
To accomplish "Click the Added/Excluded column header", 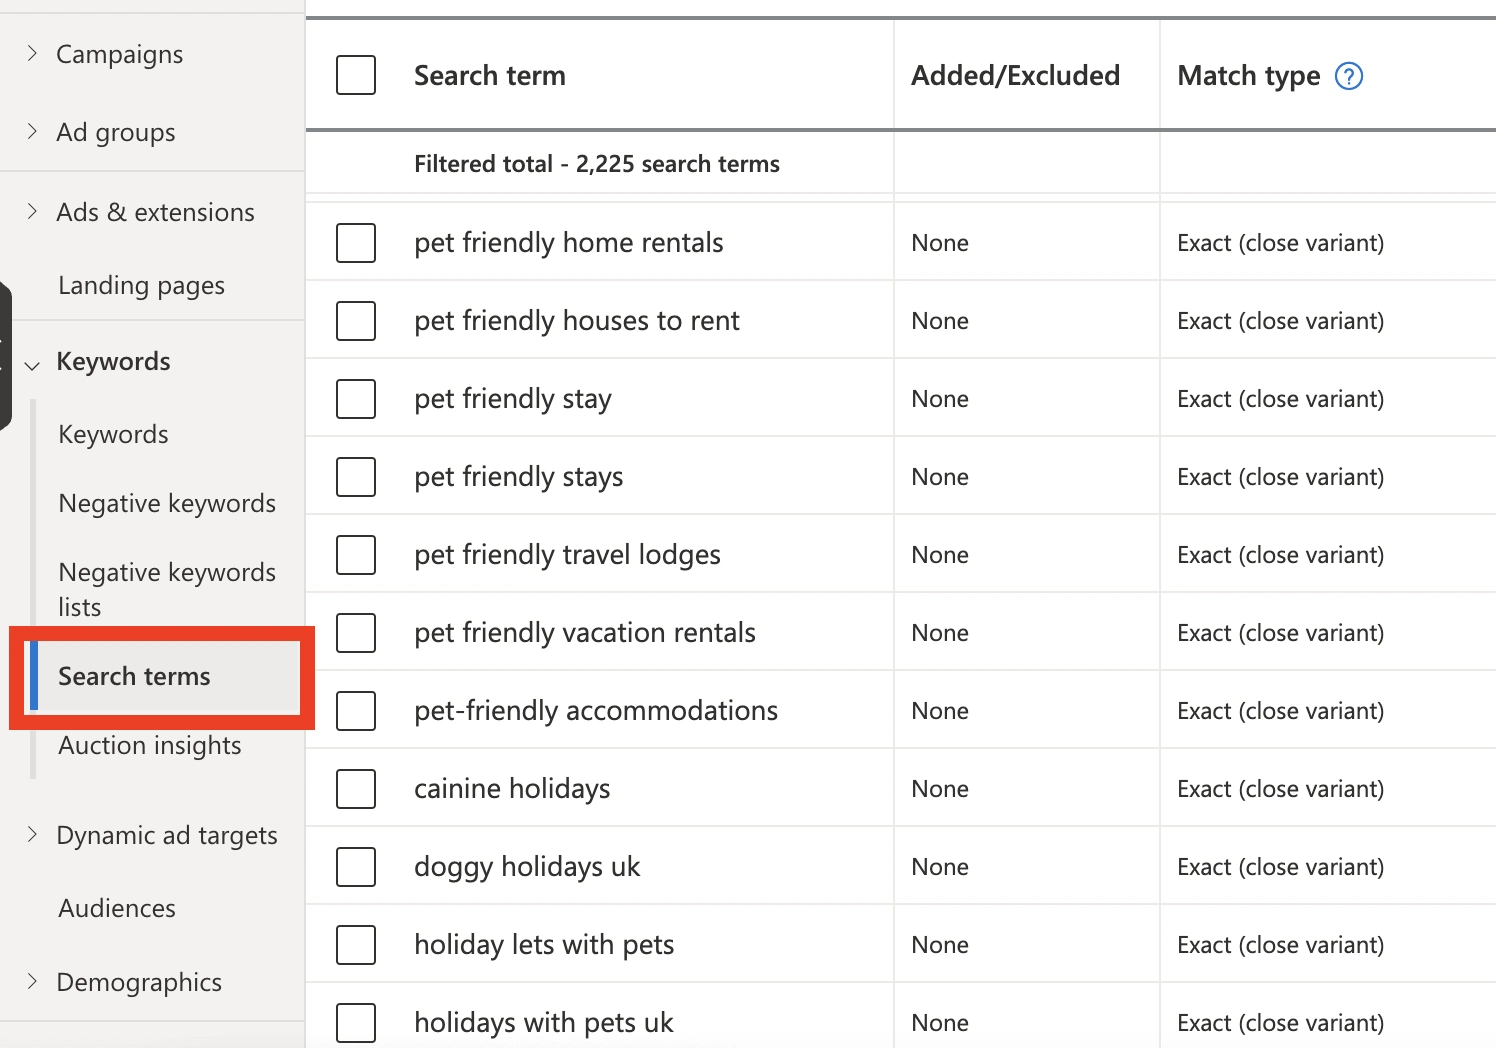I will click(x=1015, y=76).
